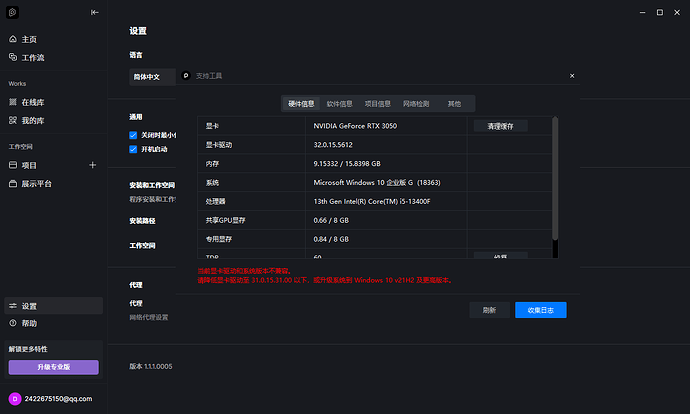690x414 pixels.
Task: Open 在线库 online library
Action: point(32,102)
